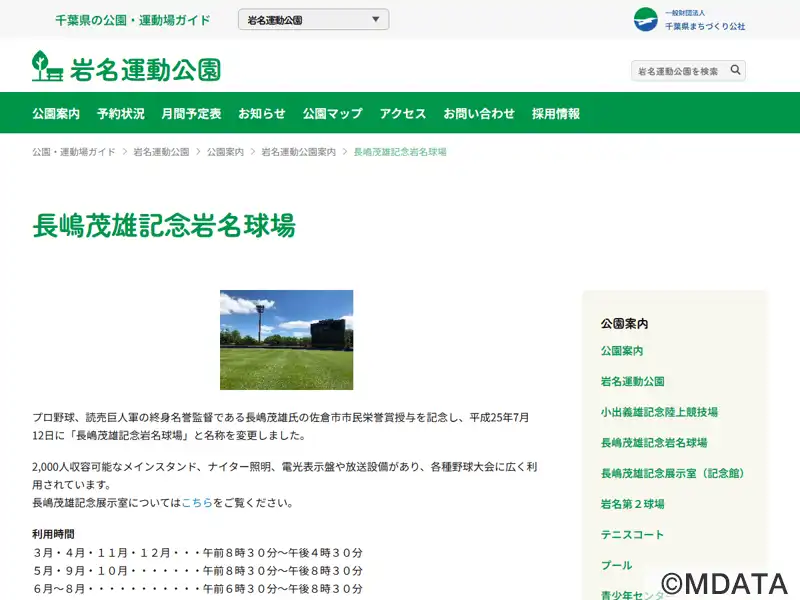Open the 岩名運動公園 park selector dropdown
This screenshot has width=800, height=600.
(314, 20)
